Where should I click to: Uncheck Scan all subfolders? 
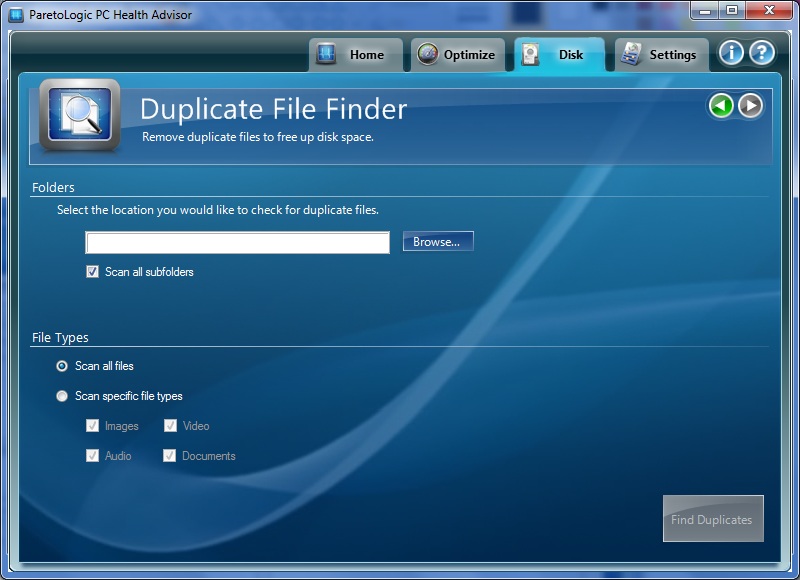coord(92,271)
